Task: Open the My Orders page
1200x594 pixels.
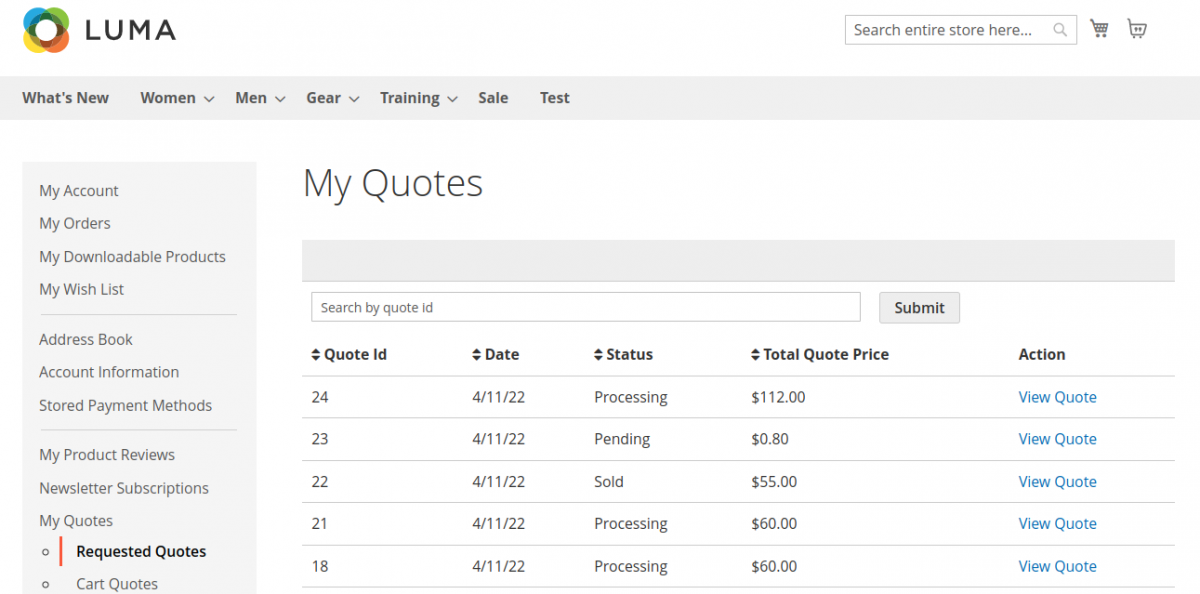Action: click(74, 223)
